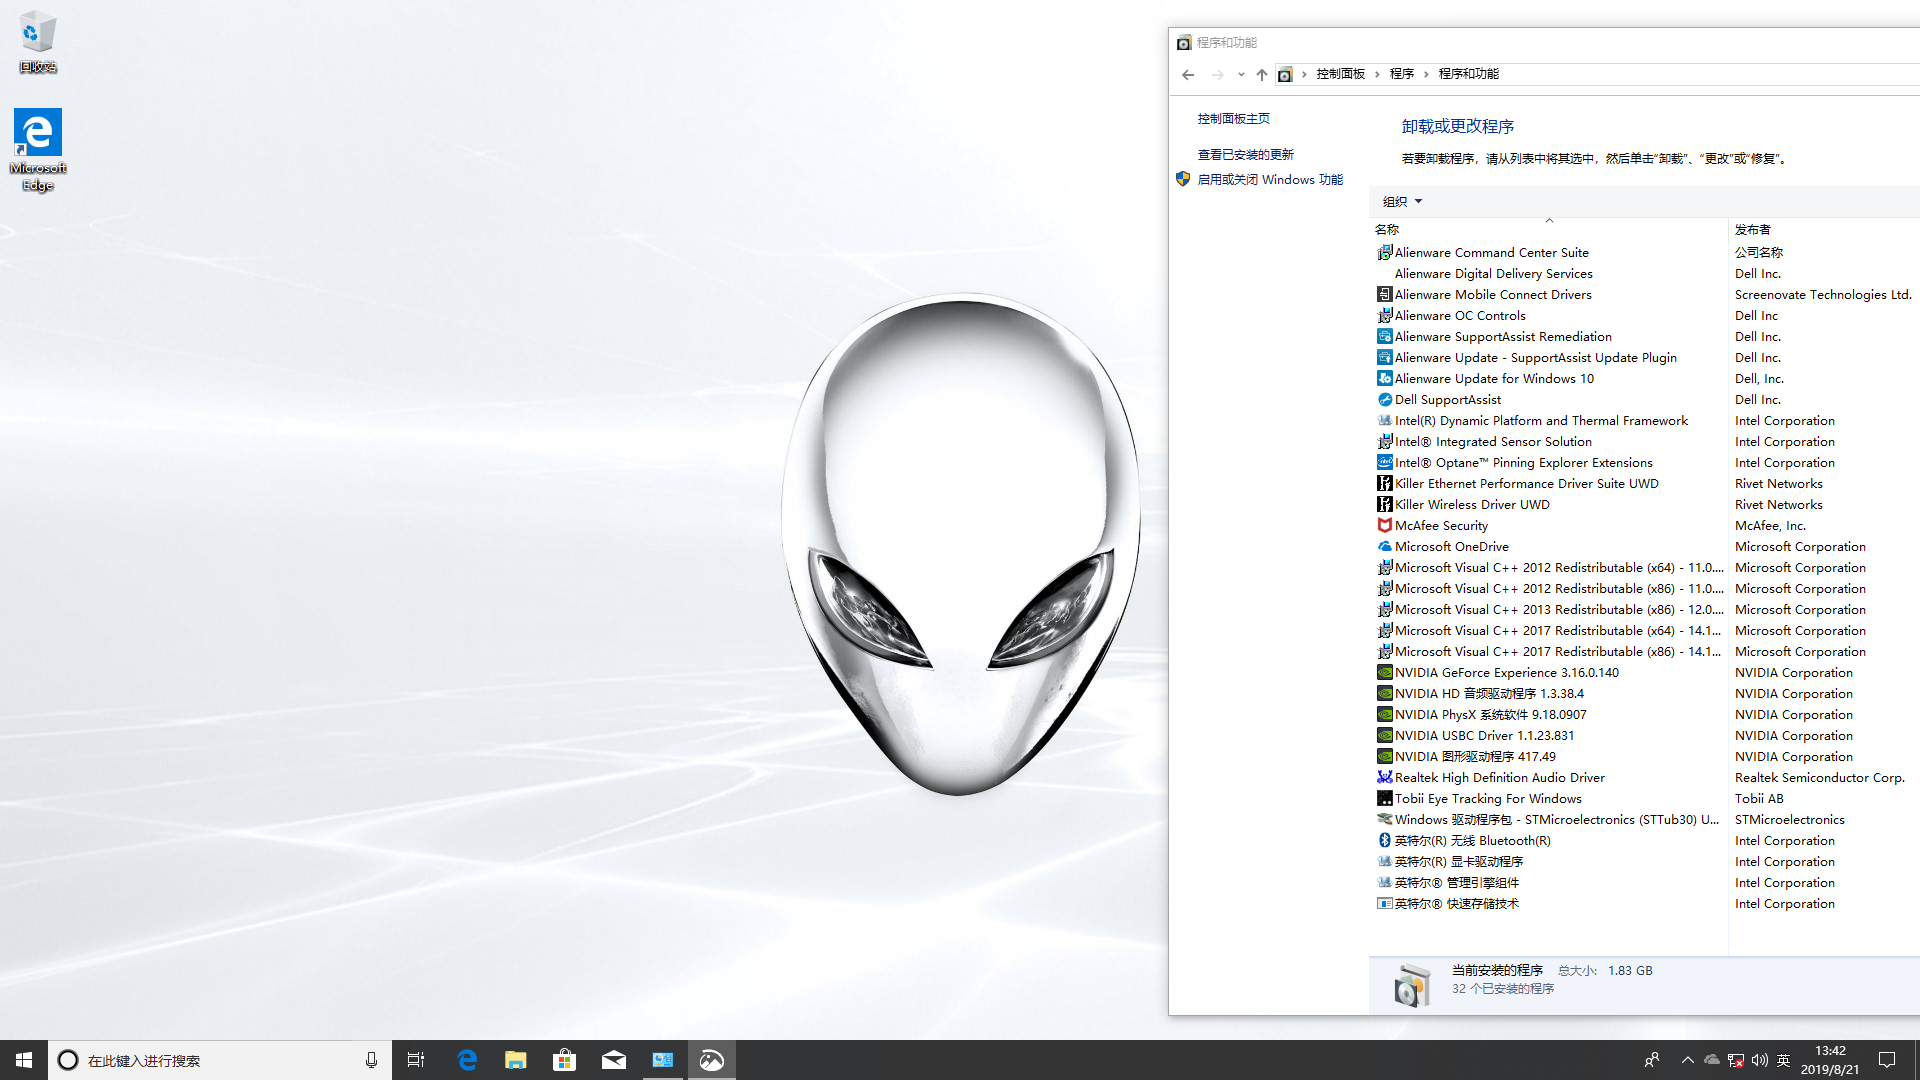Show hidden system tray icons
Viewport: 1920px width, 1080px height.
1688,1060
